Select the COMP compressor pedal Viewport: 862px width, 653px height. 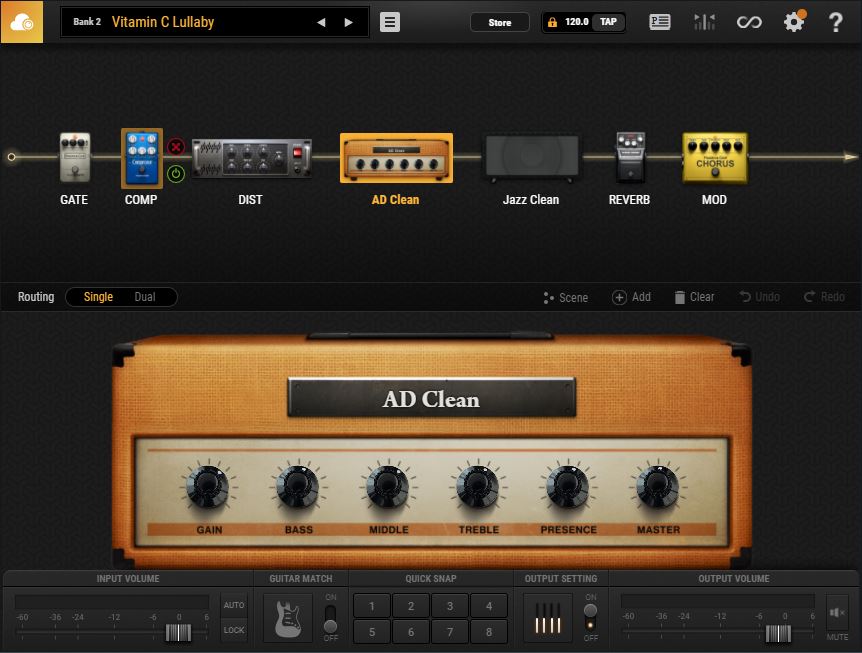point(142,158)
